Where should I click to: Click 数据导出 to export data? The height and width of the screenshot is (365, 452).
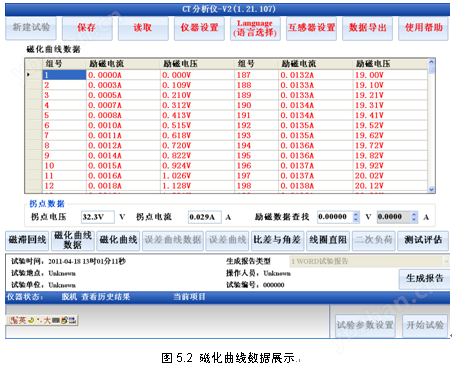pyautogui.click(x=367, y=28)
